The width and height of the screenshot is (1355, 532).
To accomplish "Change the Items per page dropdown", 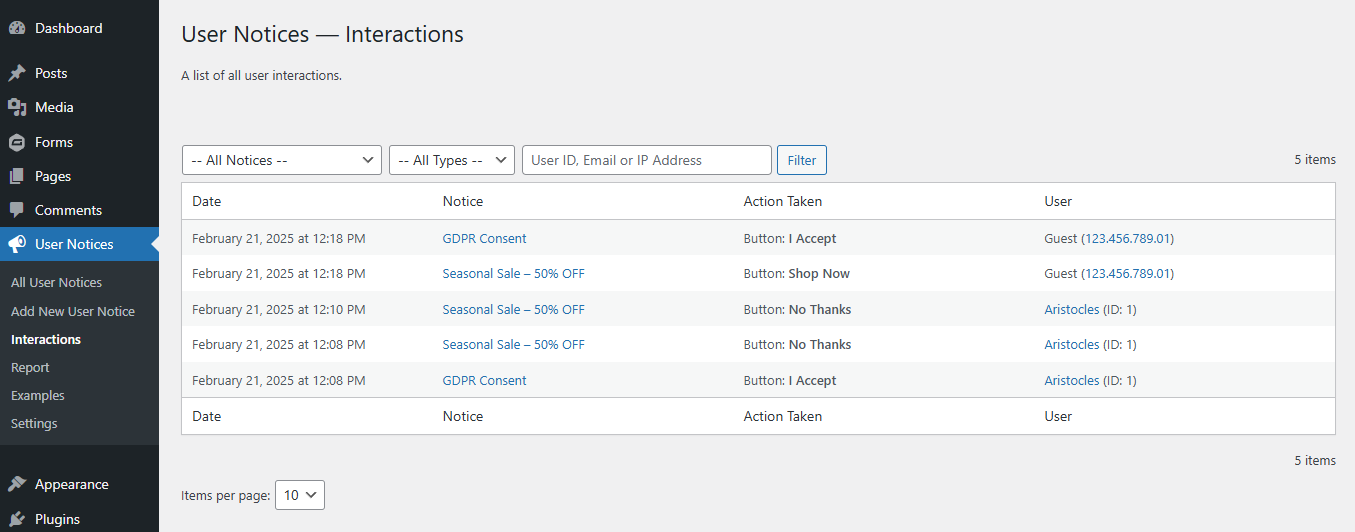I will pos(299,495).
